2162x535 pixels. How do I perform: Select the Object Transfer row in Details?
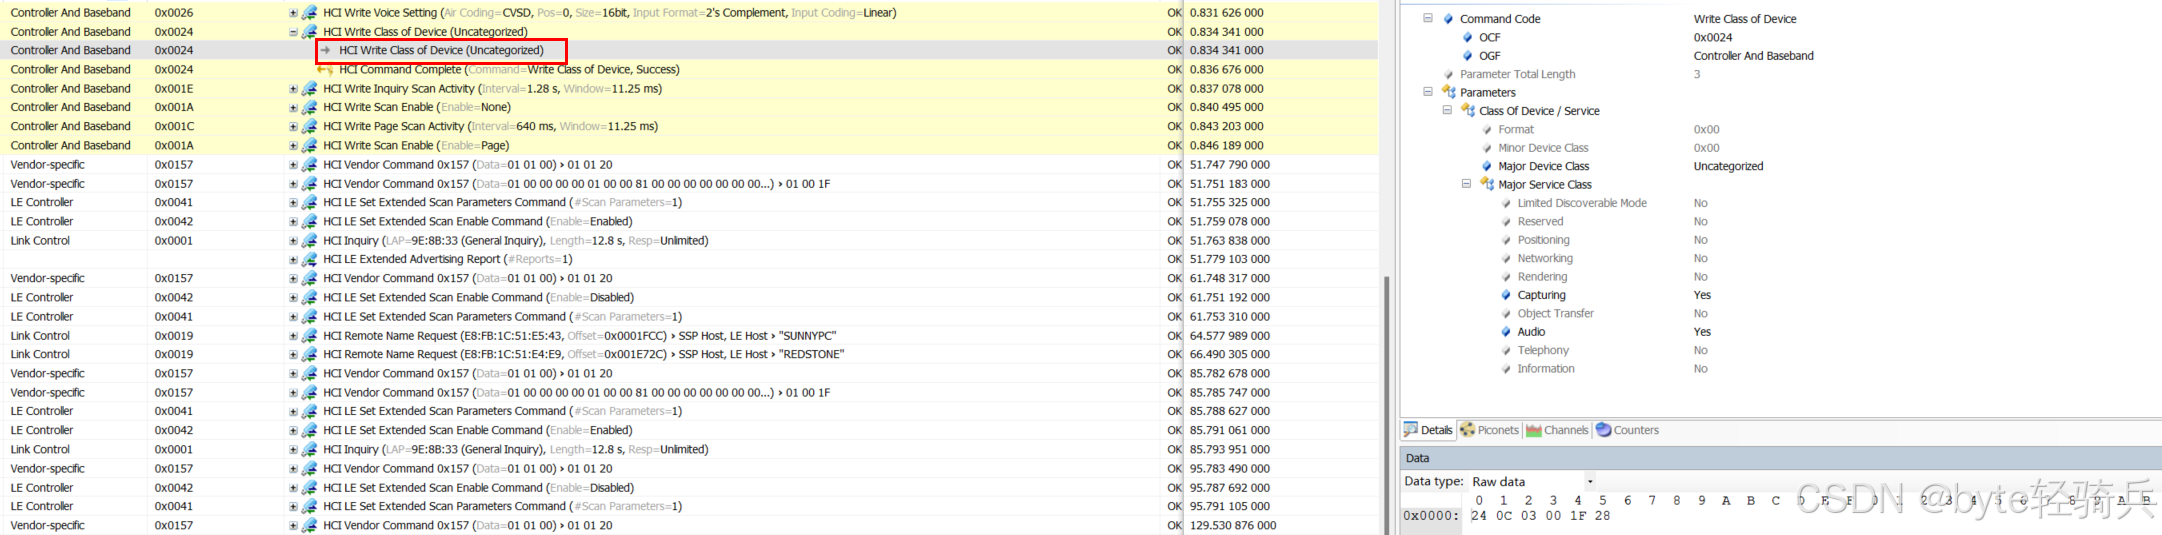pos(1780,313)
